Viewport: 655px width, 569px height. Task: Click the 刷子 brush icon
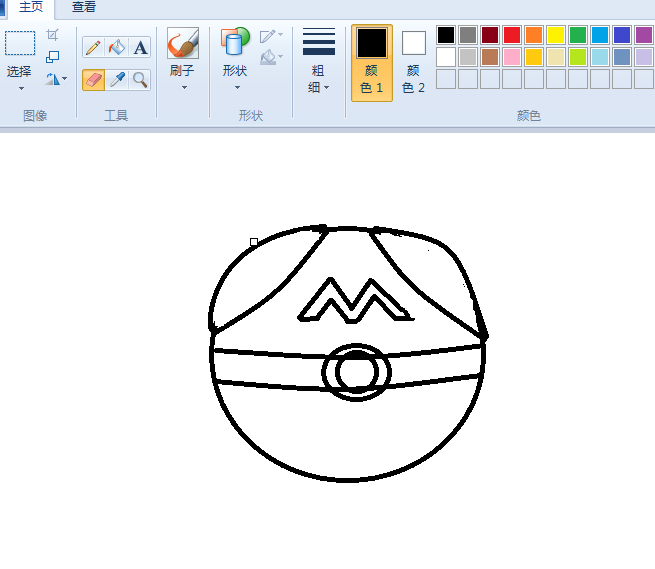click(x=183, y=43)
